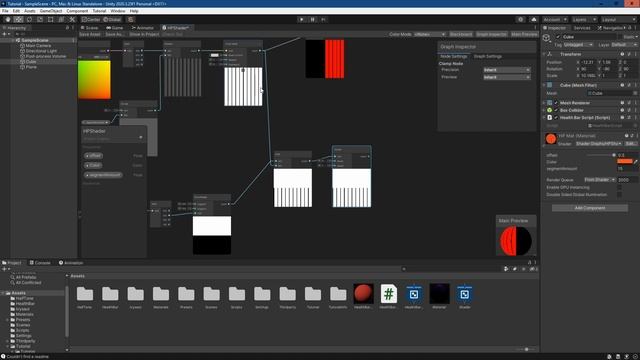Image resolution: width=640 pixels, height=360 pixels.
Task: Select the Scale tool in toolbar
Action: 40,19
